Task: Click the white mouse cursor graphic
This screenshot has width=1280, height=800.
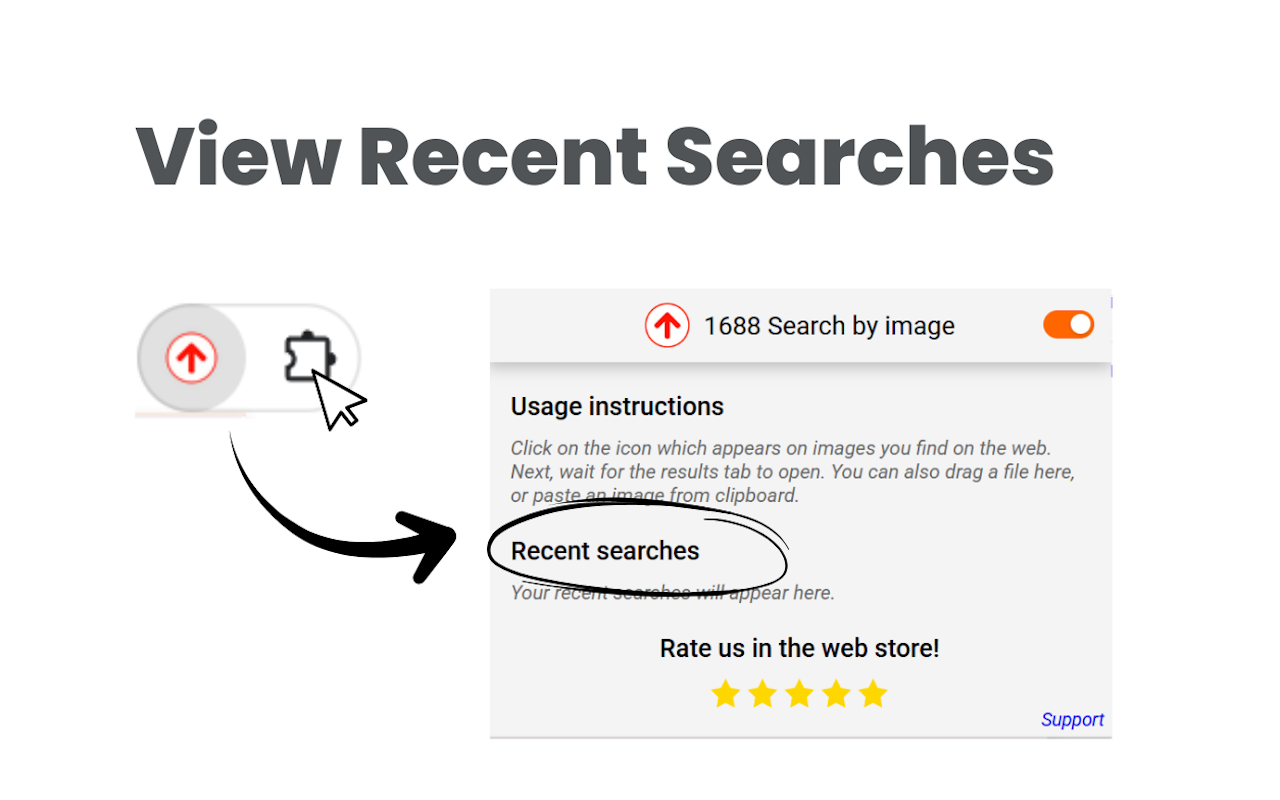Action: click(340, 400)
